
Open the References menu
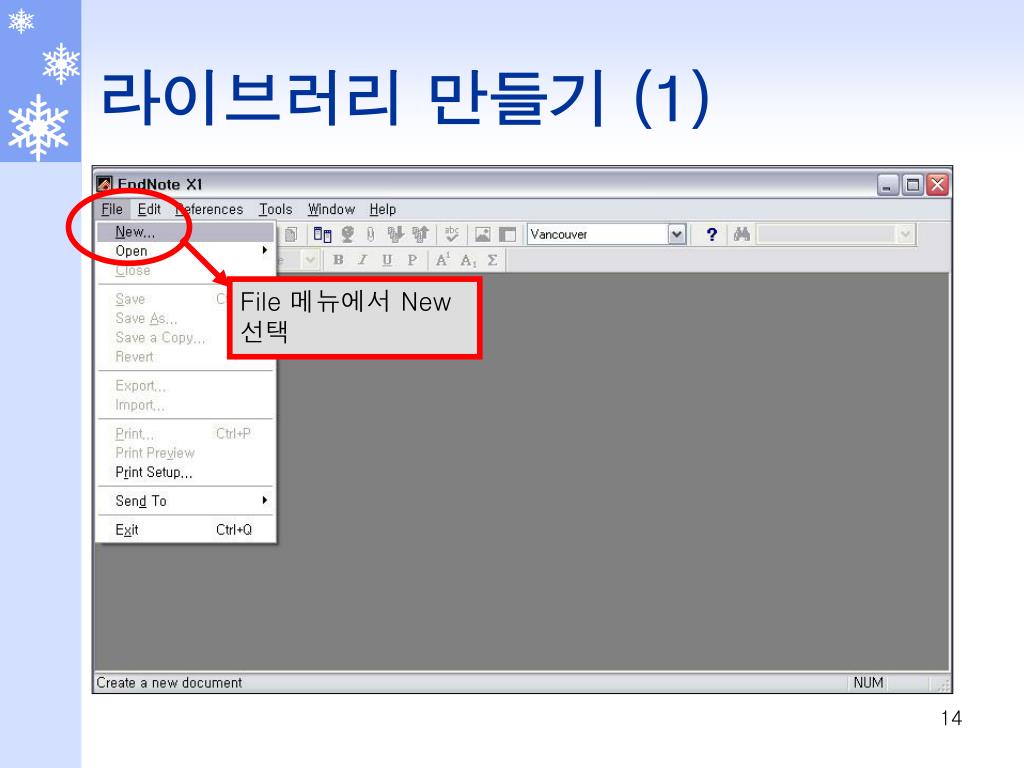pyautogui.click(x=209, y=209)
